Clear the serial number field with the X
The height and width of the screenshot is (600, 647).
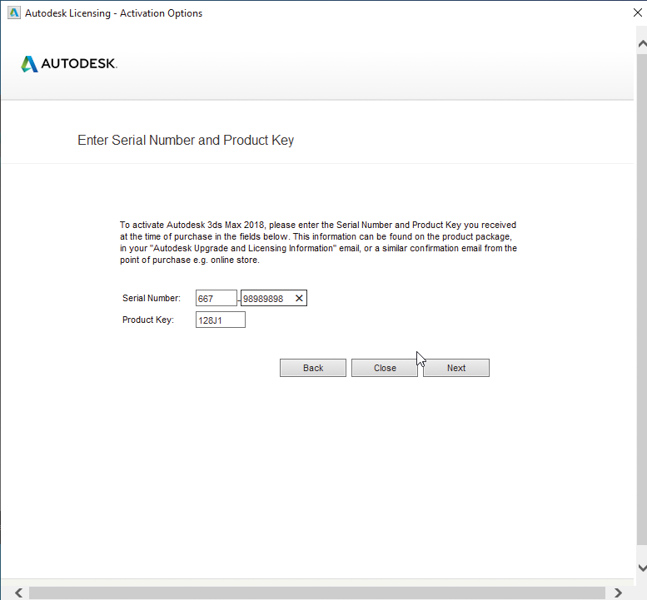299,298
